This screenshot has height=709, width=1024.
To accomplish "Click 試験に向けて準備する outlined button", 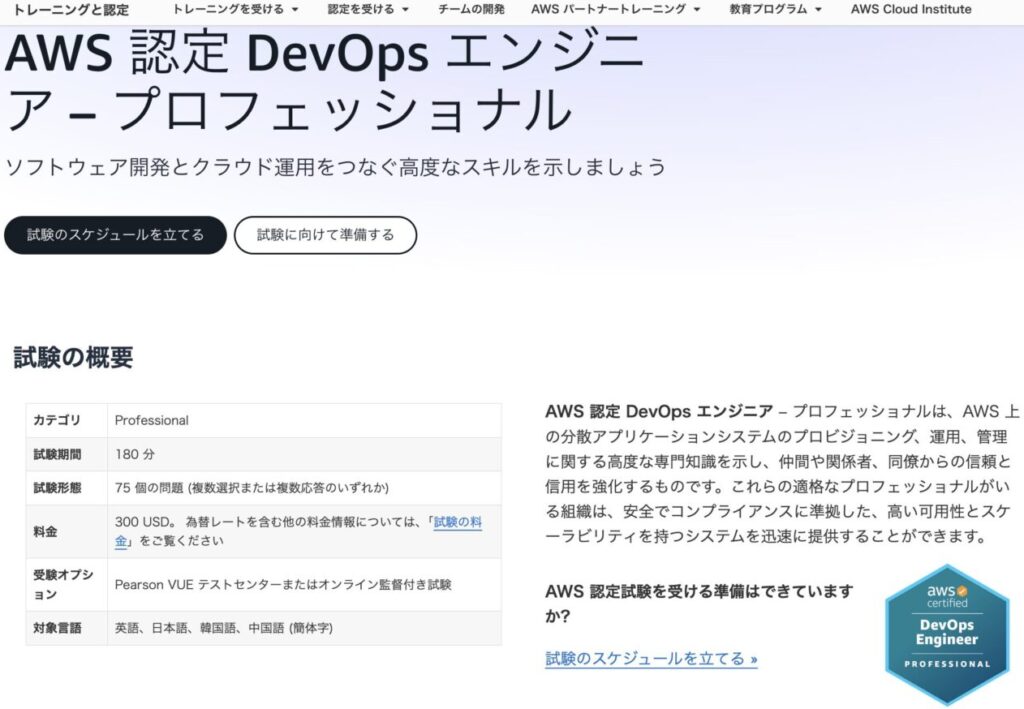I will pyautogui.click(x=325, y=235).
